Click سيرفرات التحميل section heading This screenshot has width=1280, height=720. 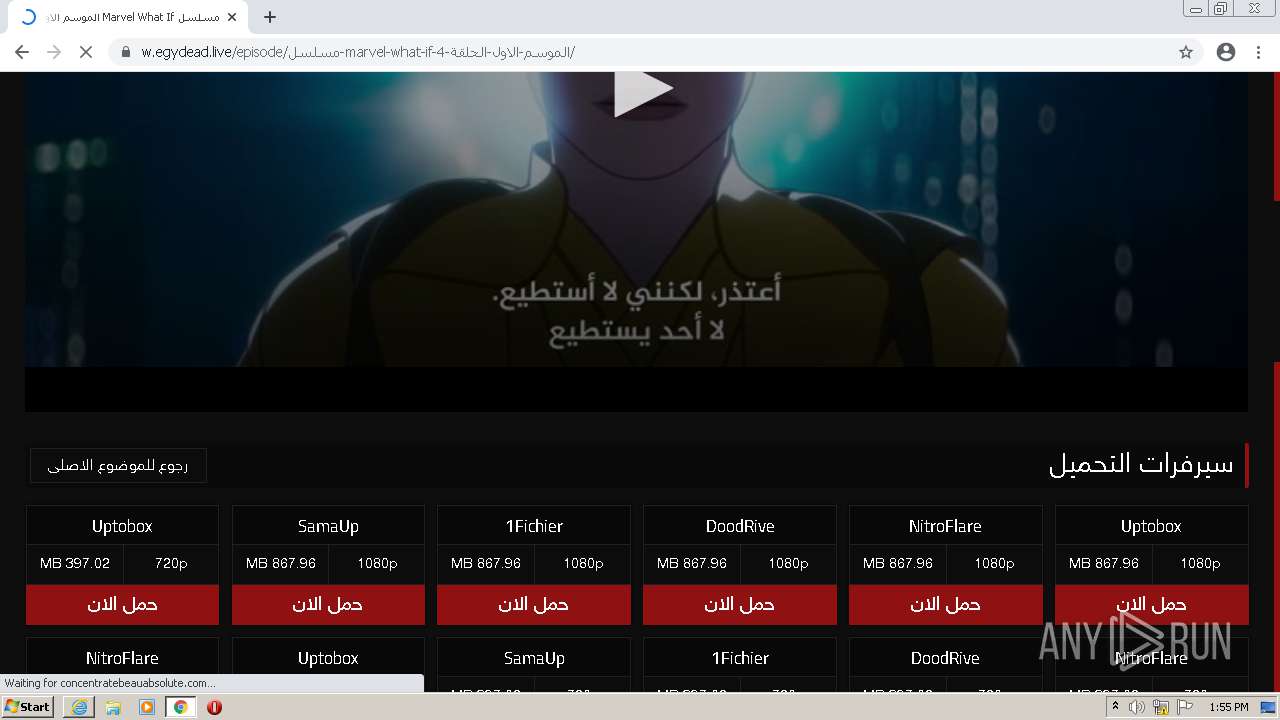(x=1141, y=464)
